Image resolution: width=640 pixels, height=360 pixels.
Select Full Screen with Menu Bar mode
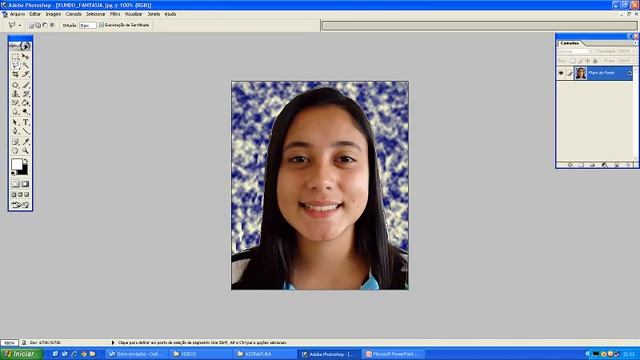(x=20, y=195)
